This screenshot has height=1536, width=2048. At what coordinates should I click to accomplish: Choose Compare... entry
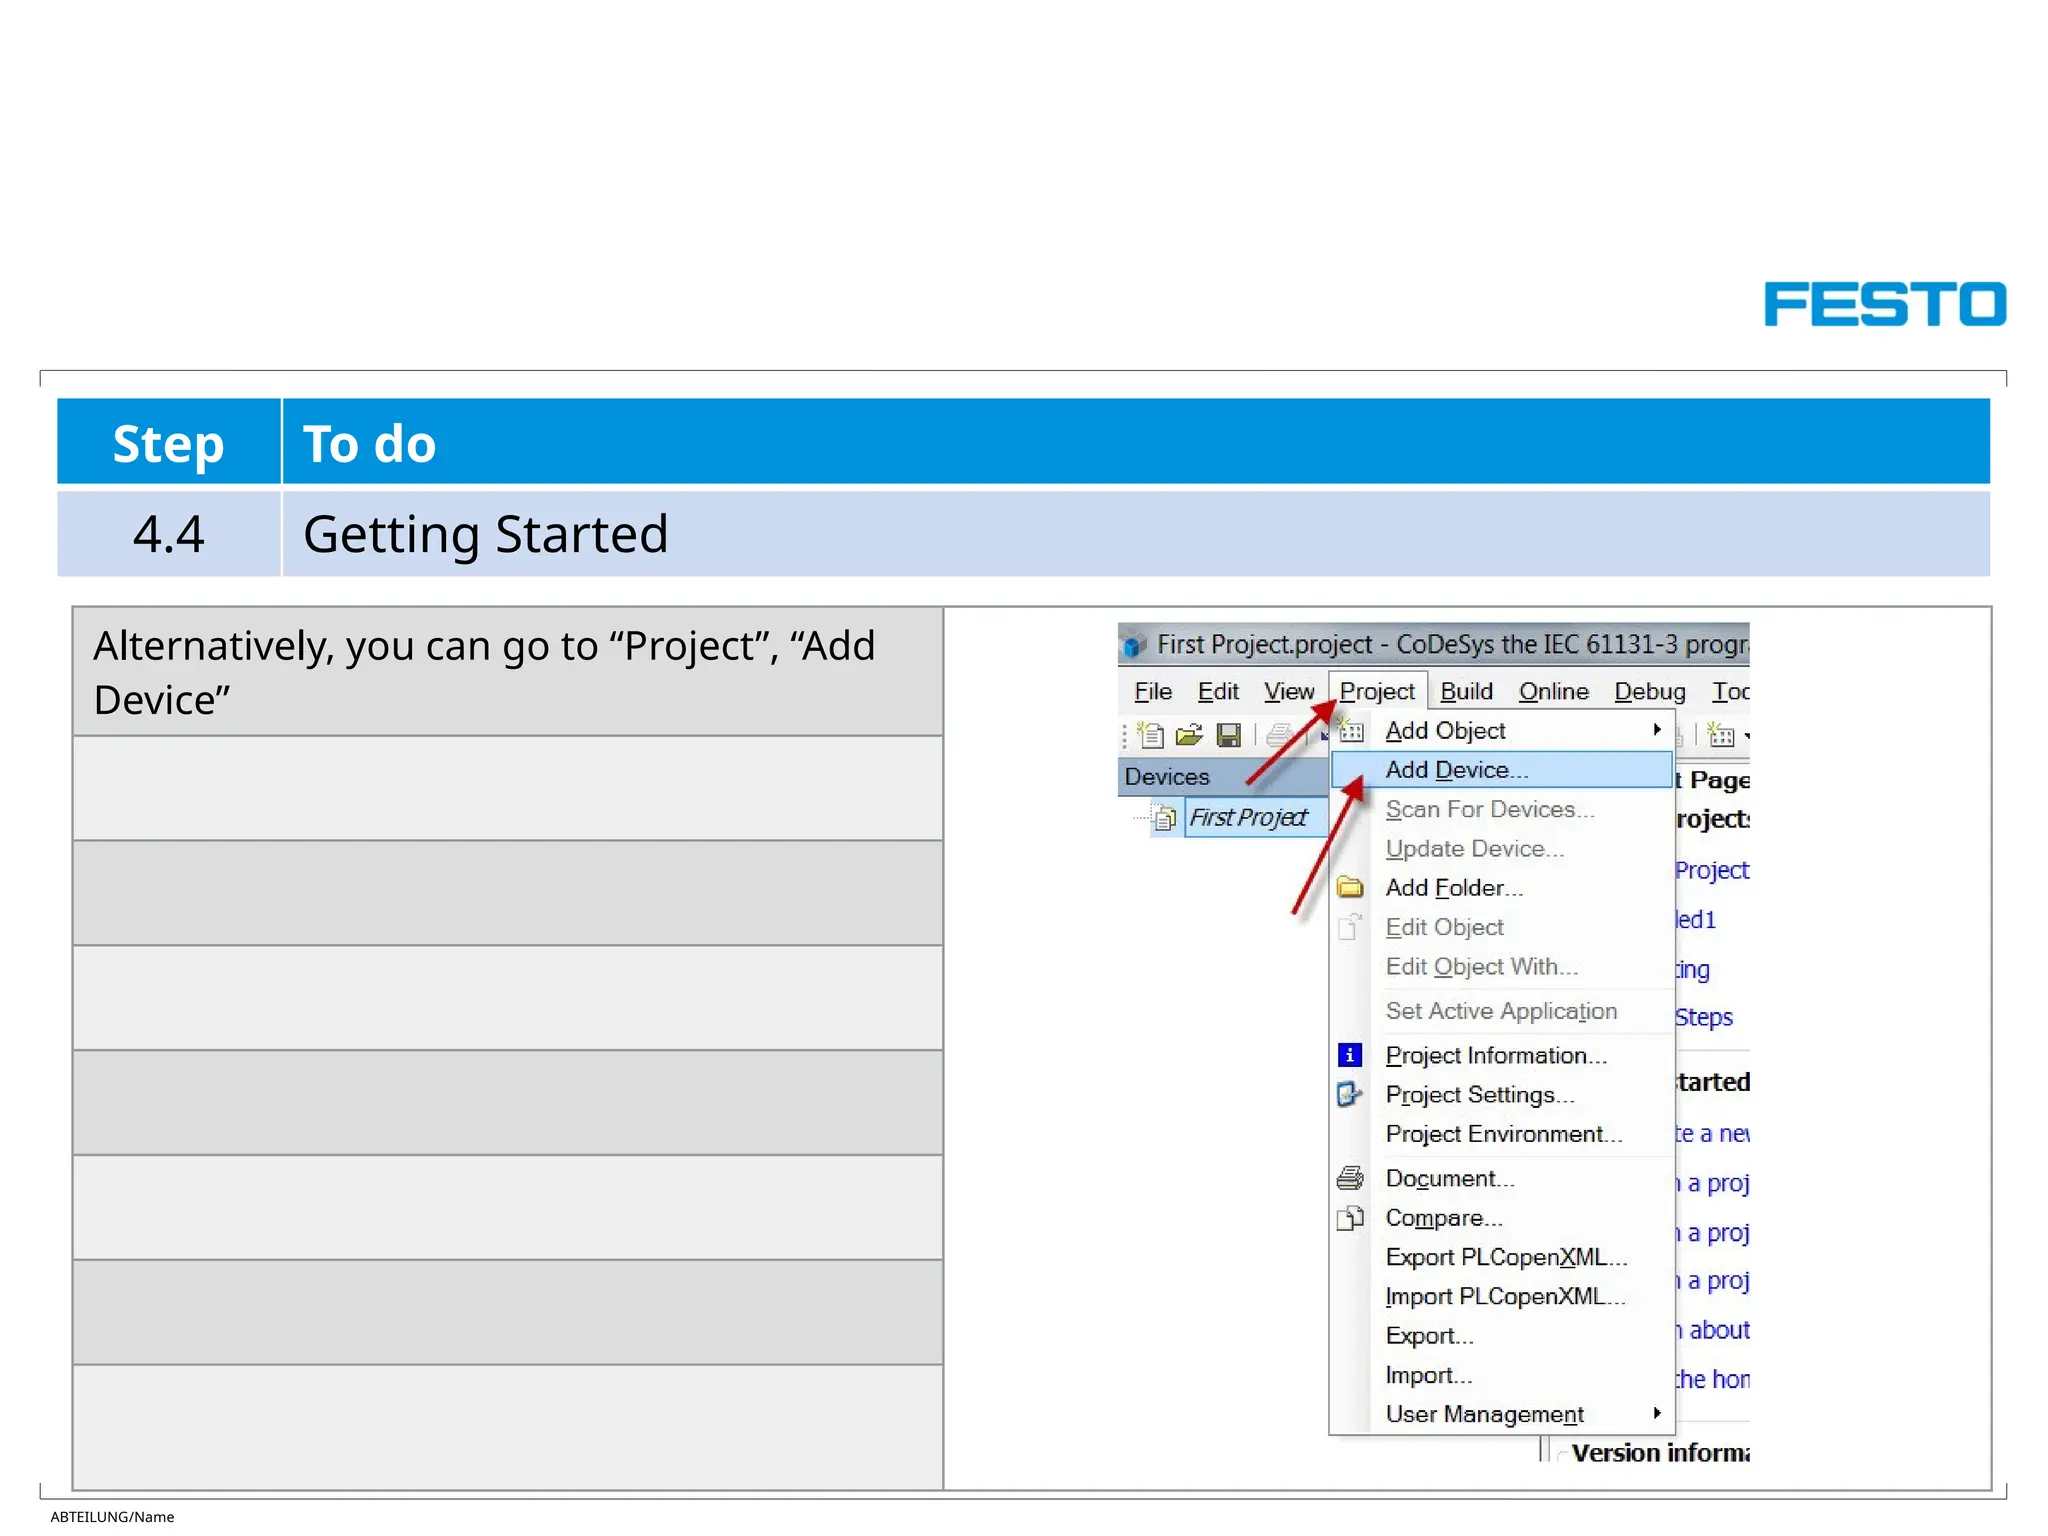click(1502, 1217)
